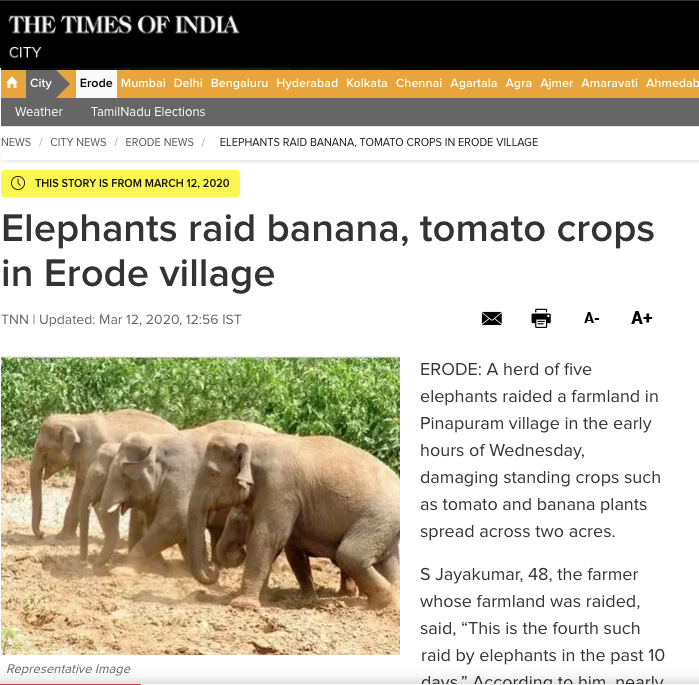
Task: Go to the Mumbai city tab
Action: tap(143, 83)
